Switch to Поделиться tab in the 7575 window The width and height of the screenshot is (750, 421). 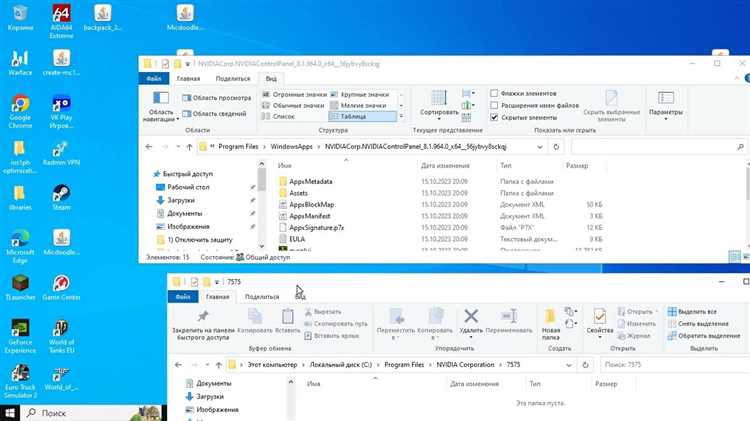(262, 297)
